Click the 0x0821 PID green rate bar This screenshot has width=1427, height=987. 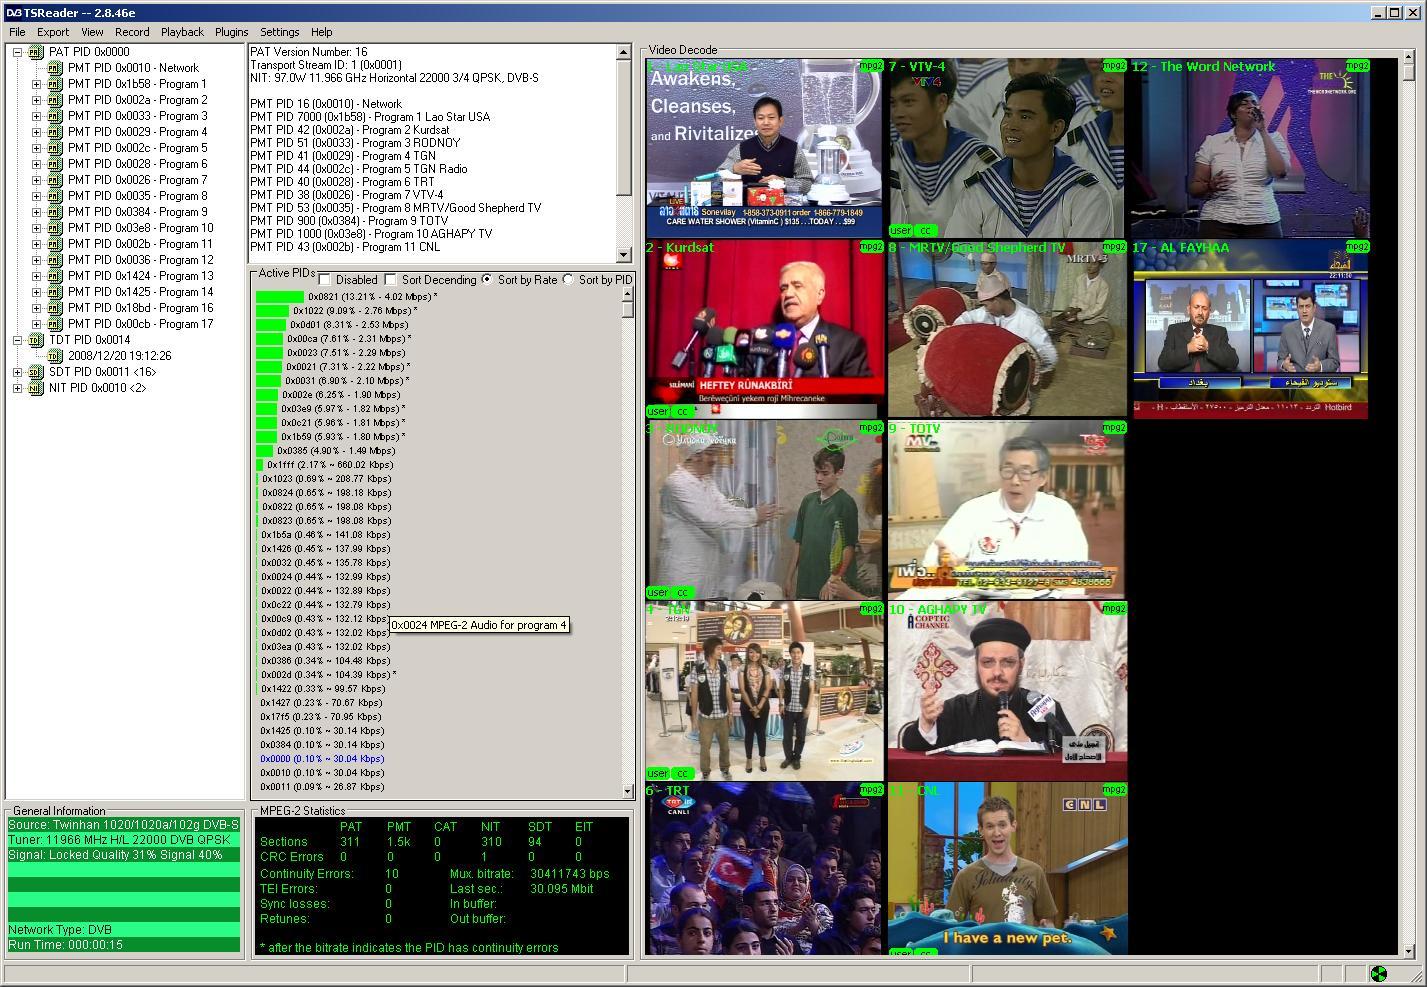click(280, 297)
